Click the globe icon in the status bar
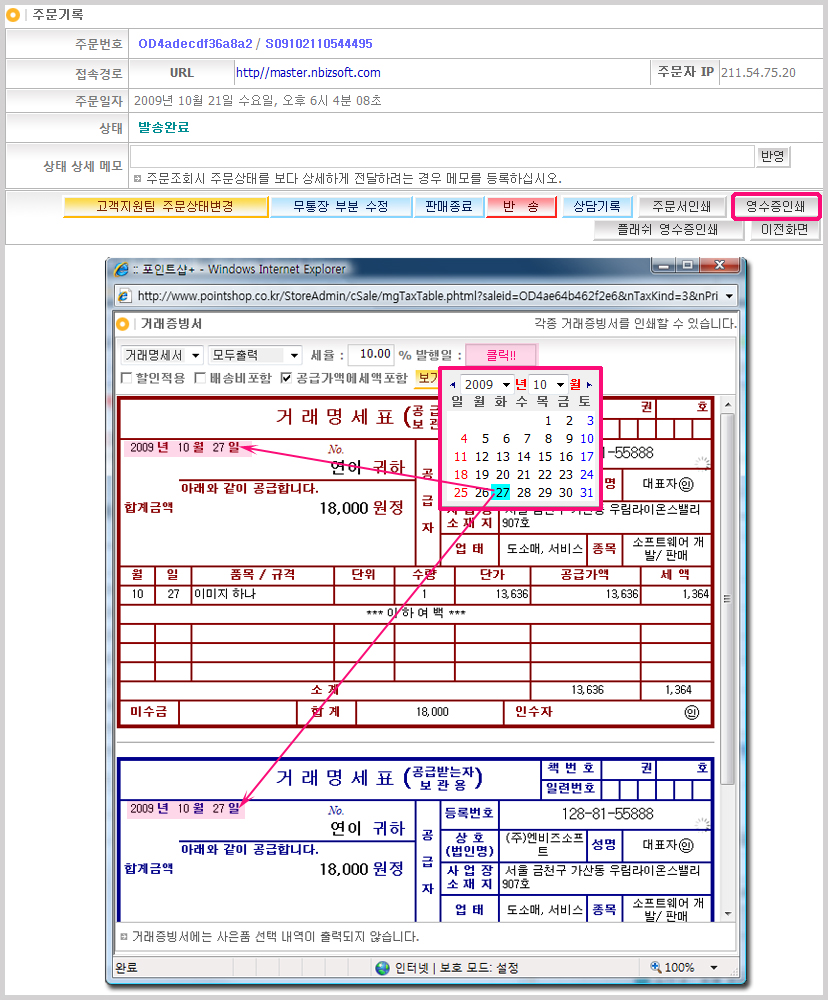The image size is (828, 1000). pos(382,968)
